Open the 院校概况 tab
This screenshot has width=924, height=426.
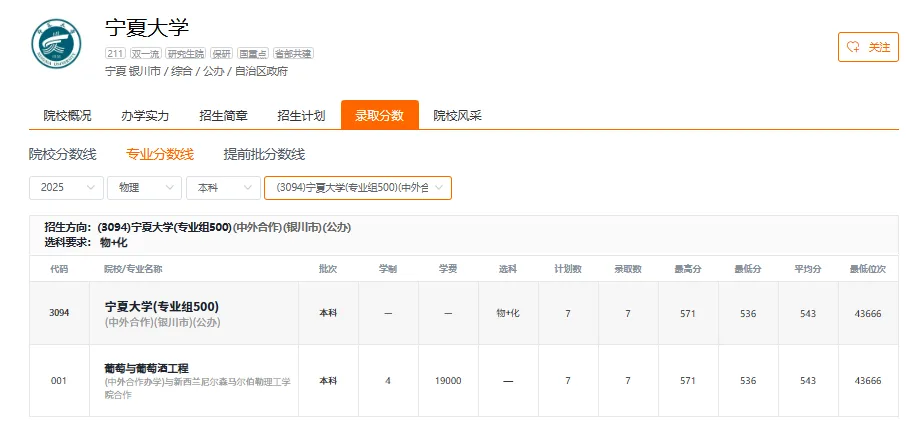(67, 115)
